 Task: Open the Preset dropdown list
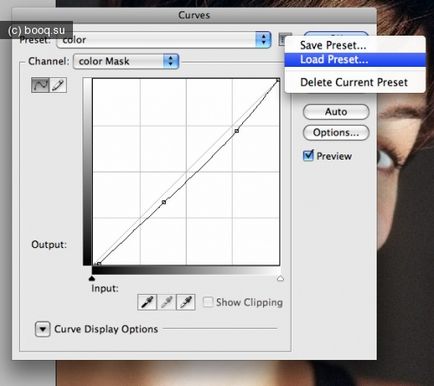[x=164, y=40]
